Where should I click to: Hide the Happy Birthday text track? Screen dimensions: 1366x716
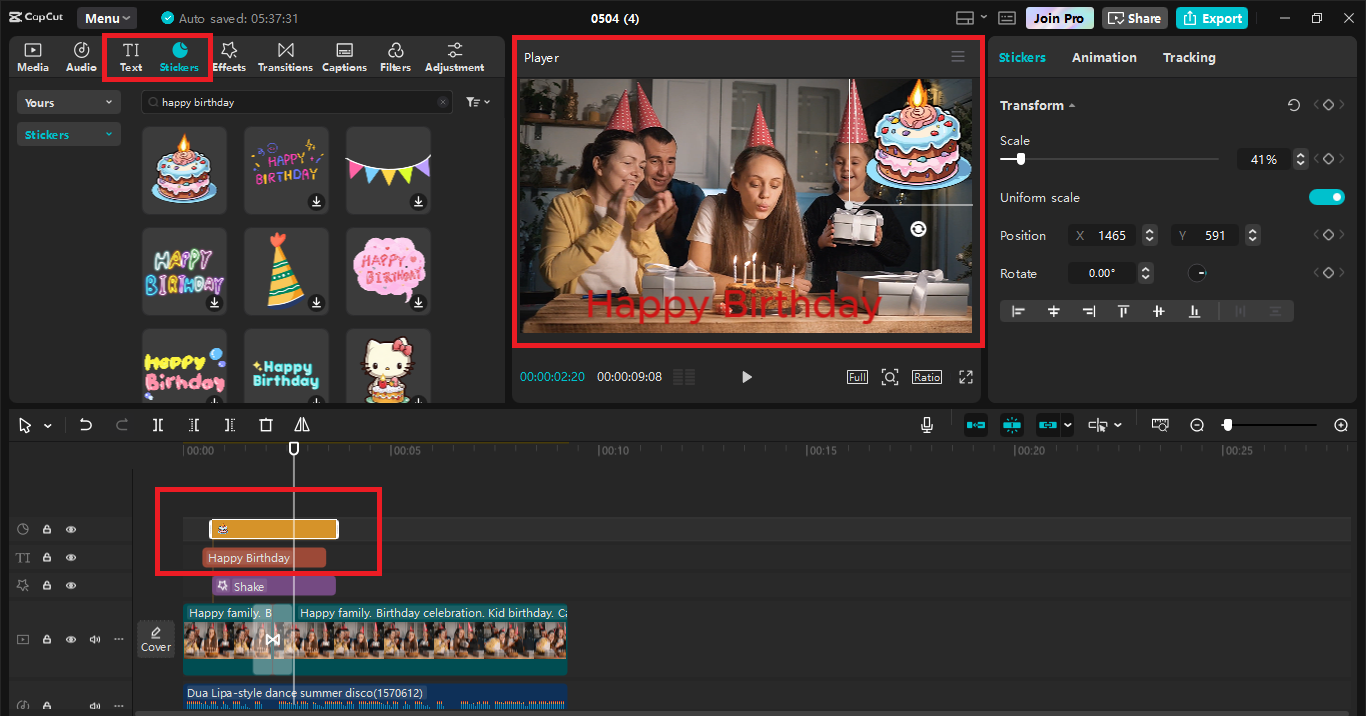click(71, 558)
